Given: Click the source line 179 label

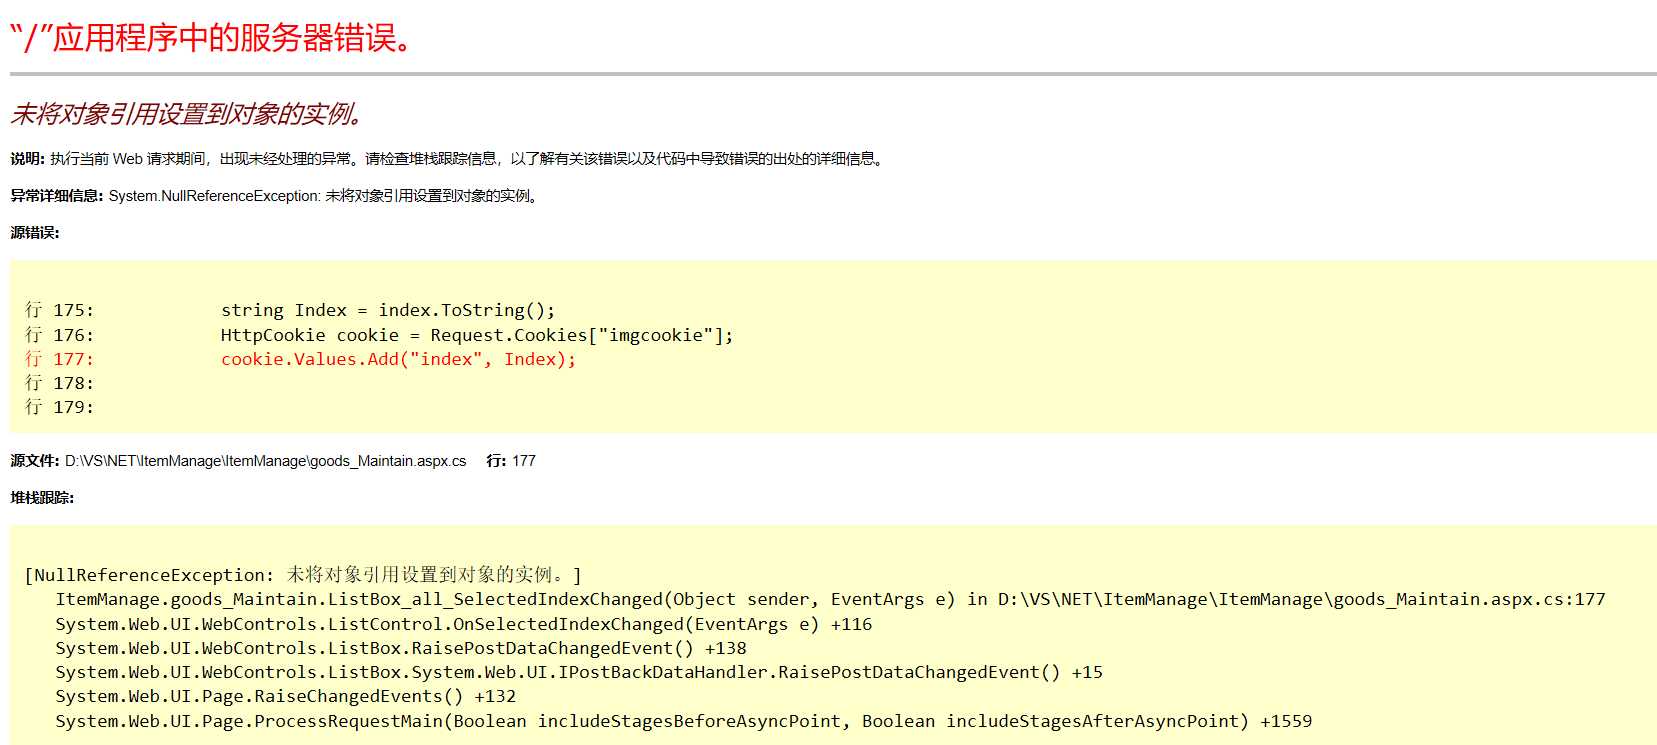Looking at the screenshot, I should pyautogui.click(x=59, y=407).
